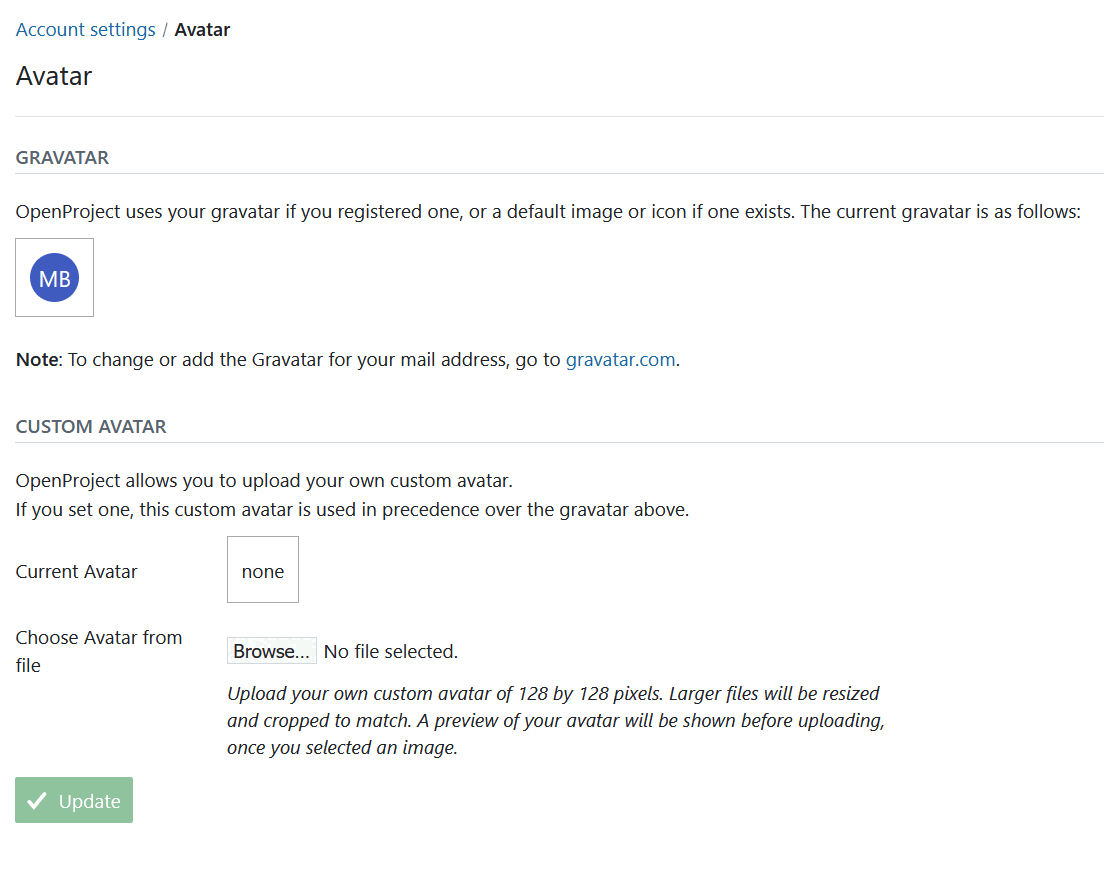Open the Account settings breadcrumb link
The image size is (1104, 871).
pyautogui.click(x=85, y=29)
